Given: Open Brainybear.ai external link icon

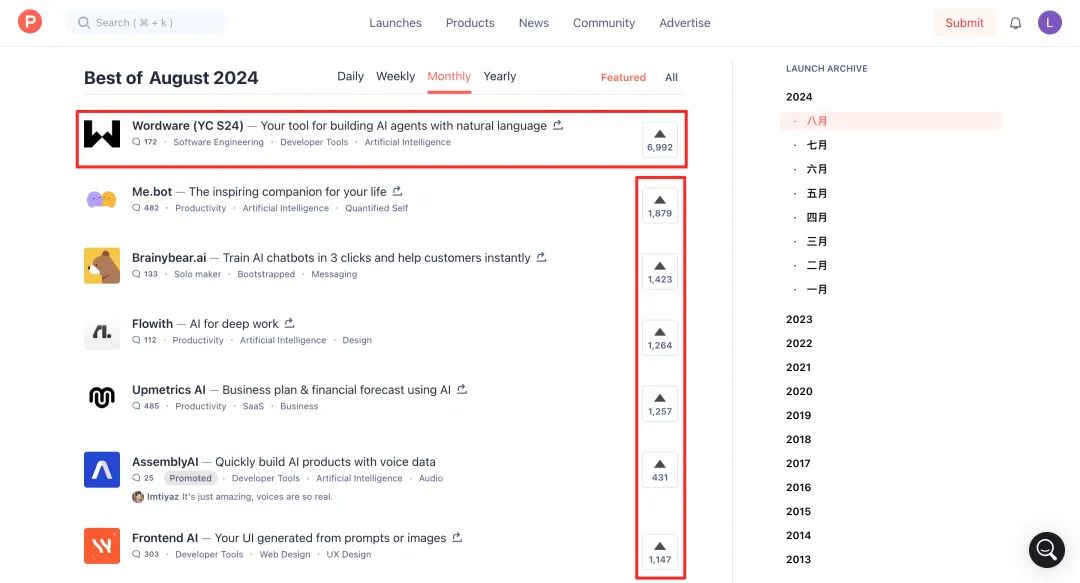Looking at the screenshot, I should pos(541,257).
